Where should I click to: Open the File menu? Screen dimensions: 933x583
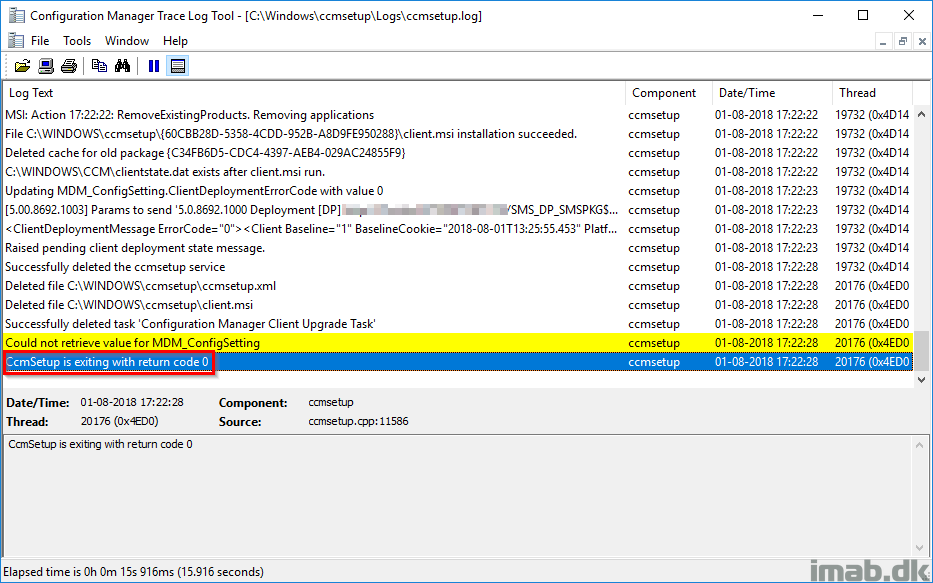click(40, 41)
